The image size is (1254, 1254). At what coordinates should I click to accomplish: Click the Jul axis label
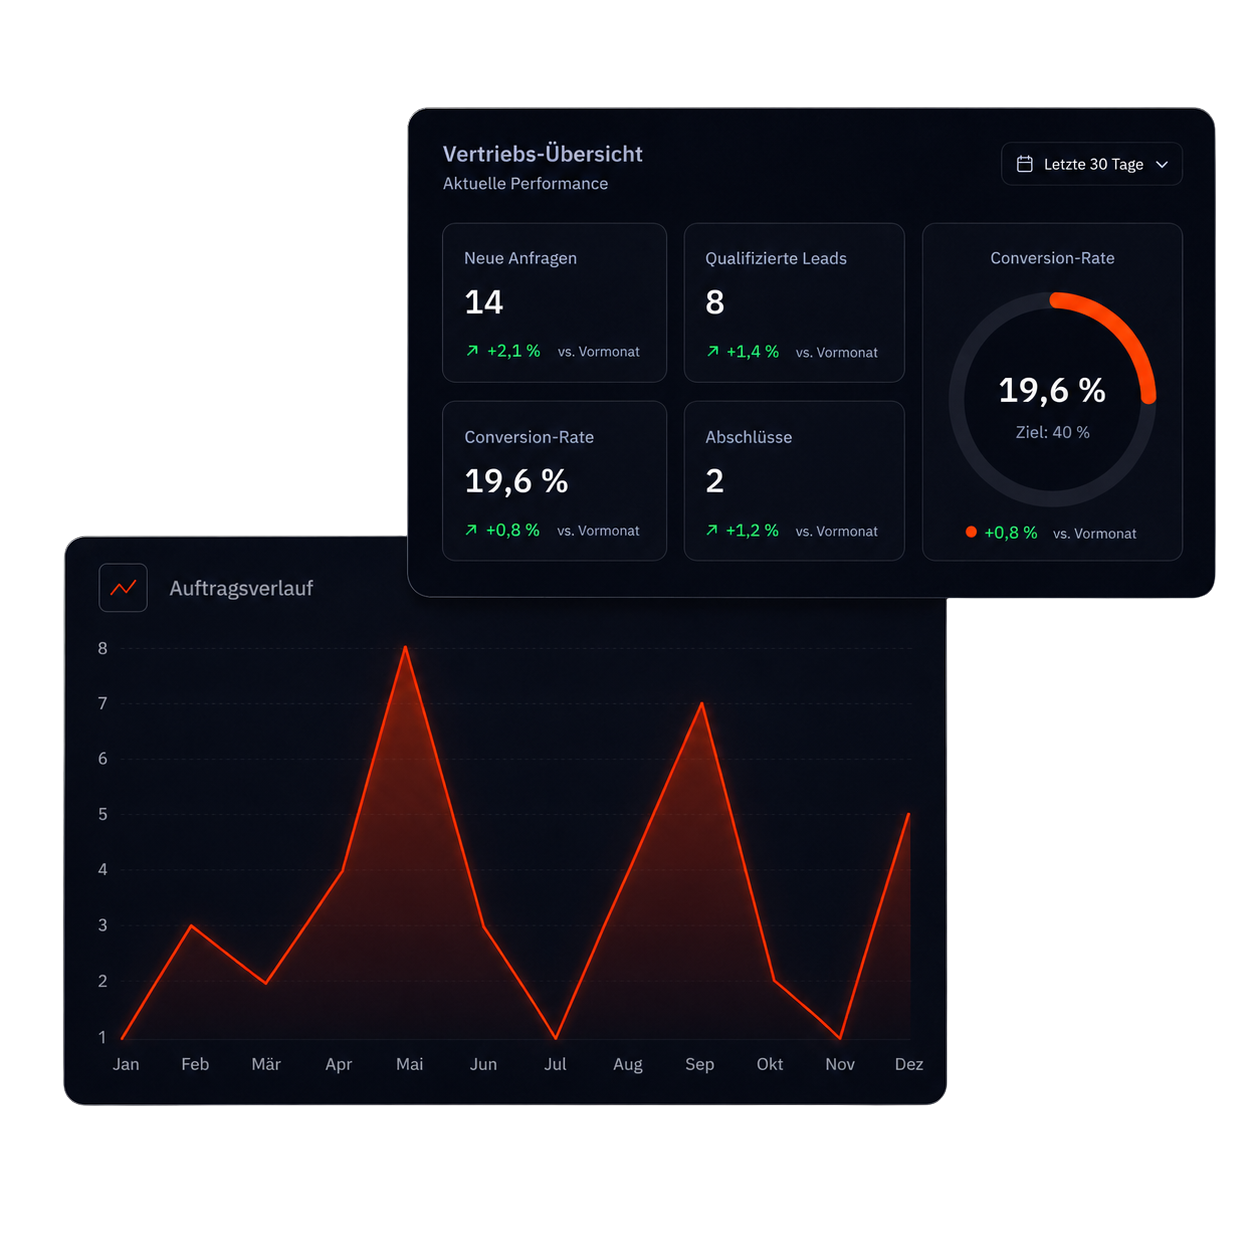(x=555, y=1064)
